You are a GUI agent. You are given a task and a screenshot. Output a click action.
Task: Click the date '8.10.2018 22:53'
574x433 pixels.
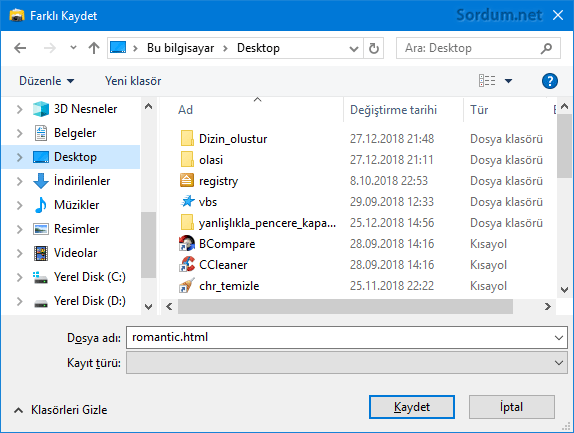point(389,181)
